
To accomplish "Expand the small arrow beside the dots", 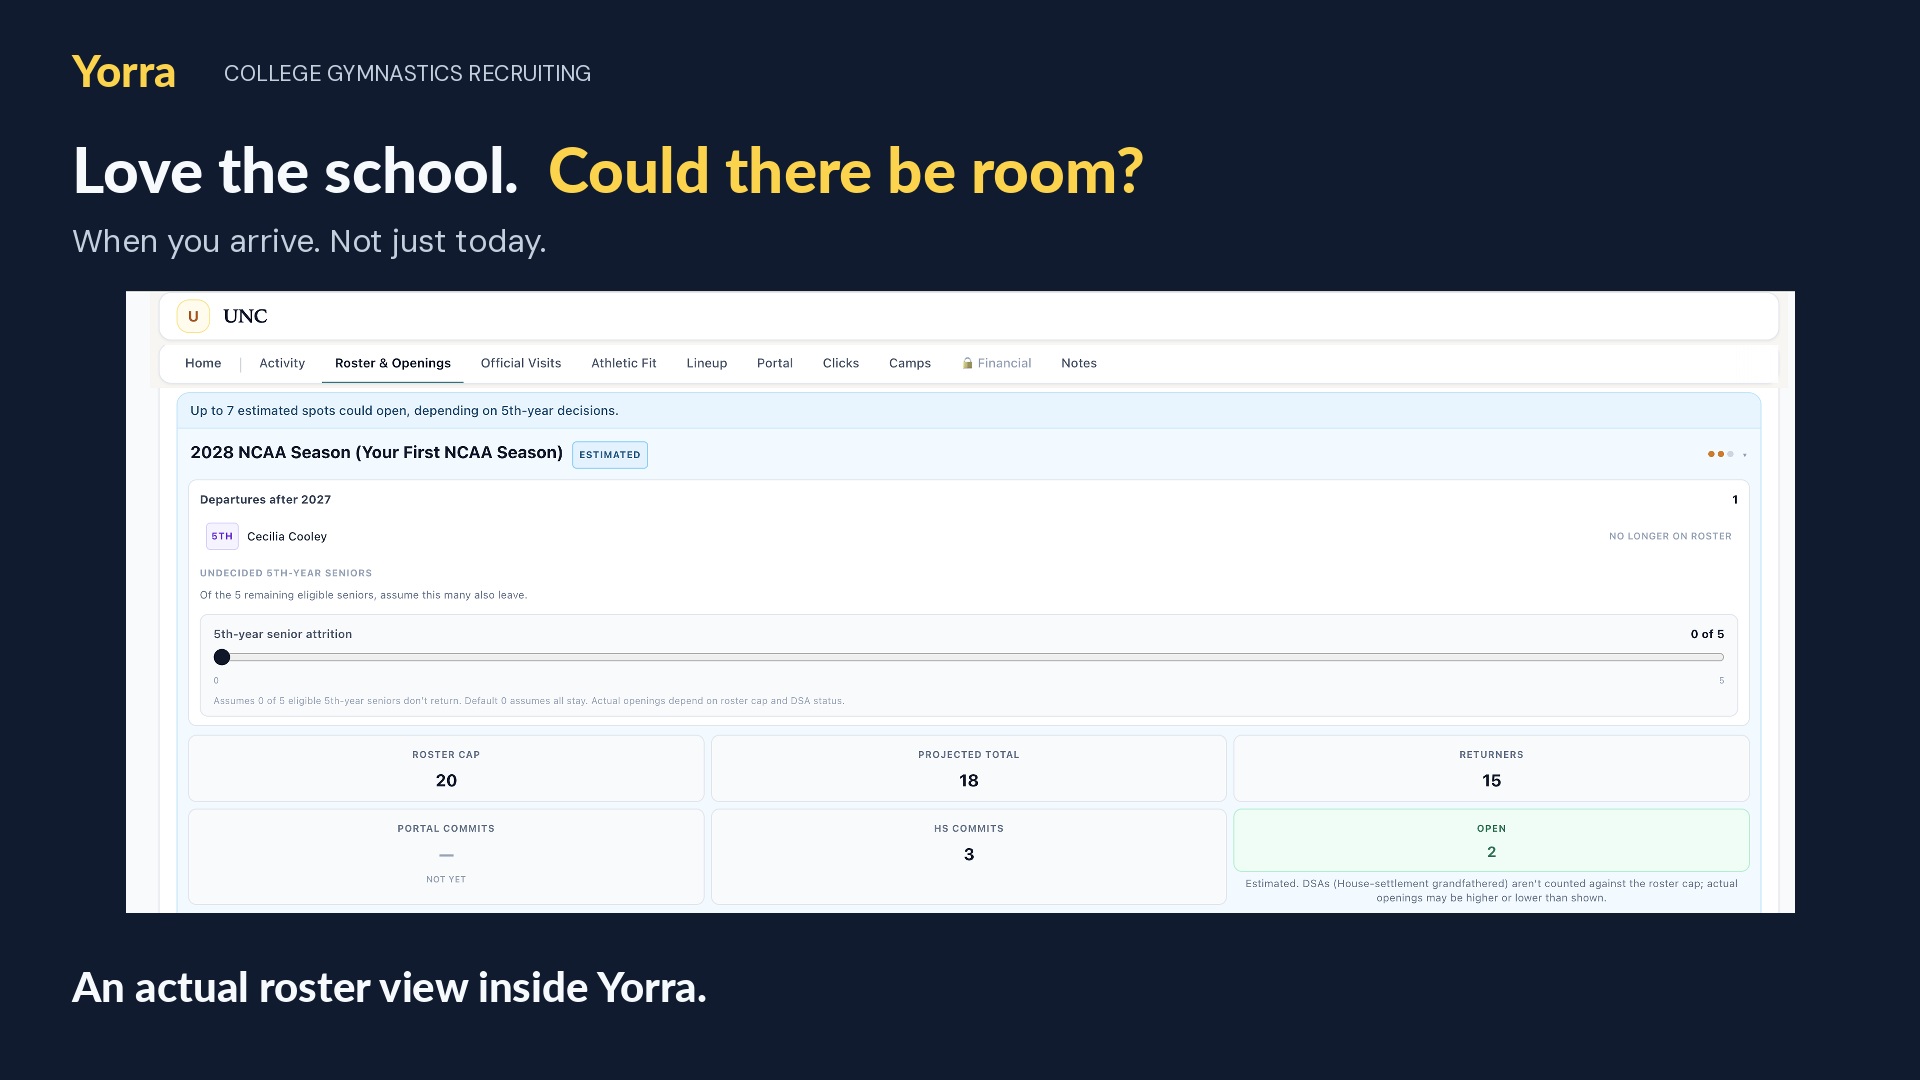I will (x=1745, y=455).
